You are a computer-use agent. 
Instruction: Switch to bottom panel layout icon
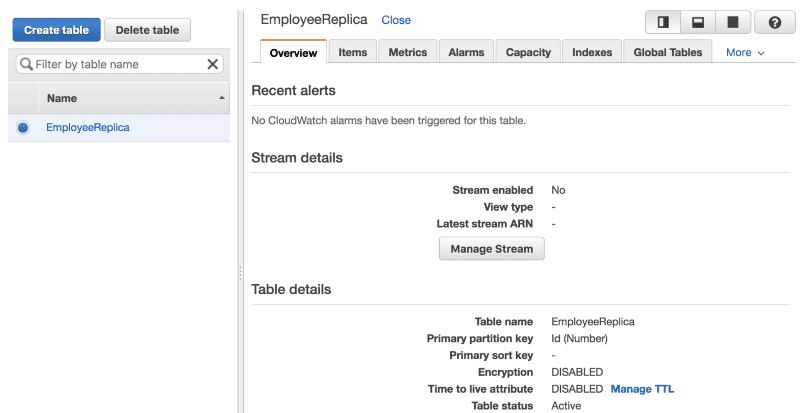coord(698,22)
